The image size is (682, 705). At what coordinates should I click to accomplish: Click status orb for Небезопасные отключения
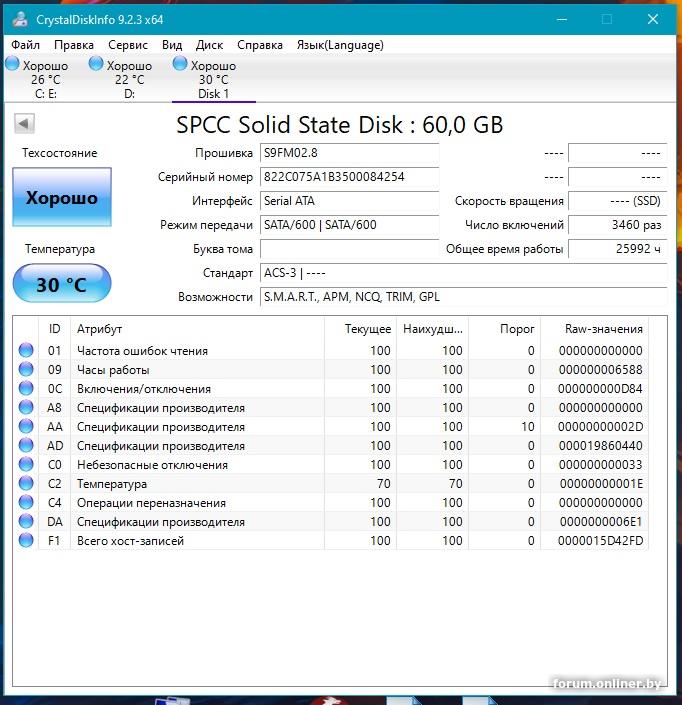26,465
